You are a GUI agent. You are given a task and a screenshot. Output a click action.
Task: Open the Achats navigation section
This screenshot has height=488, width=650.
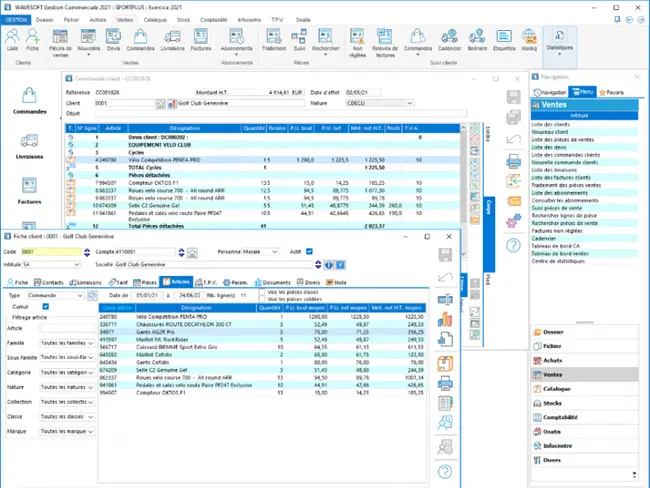click(585, 360)
